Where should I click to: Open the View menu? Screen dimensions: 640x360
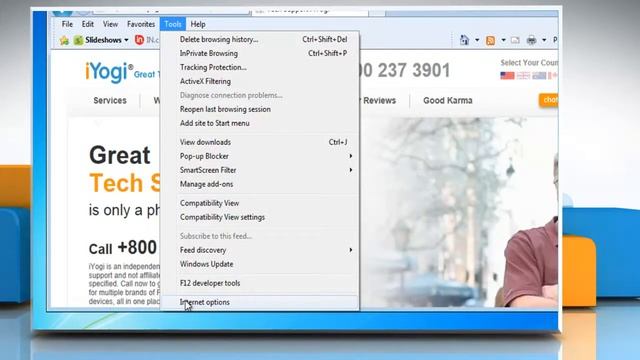[110, 24]
